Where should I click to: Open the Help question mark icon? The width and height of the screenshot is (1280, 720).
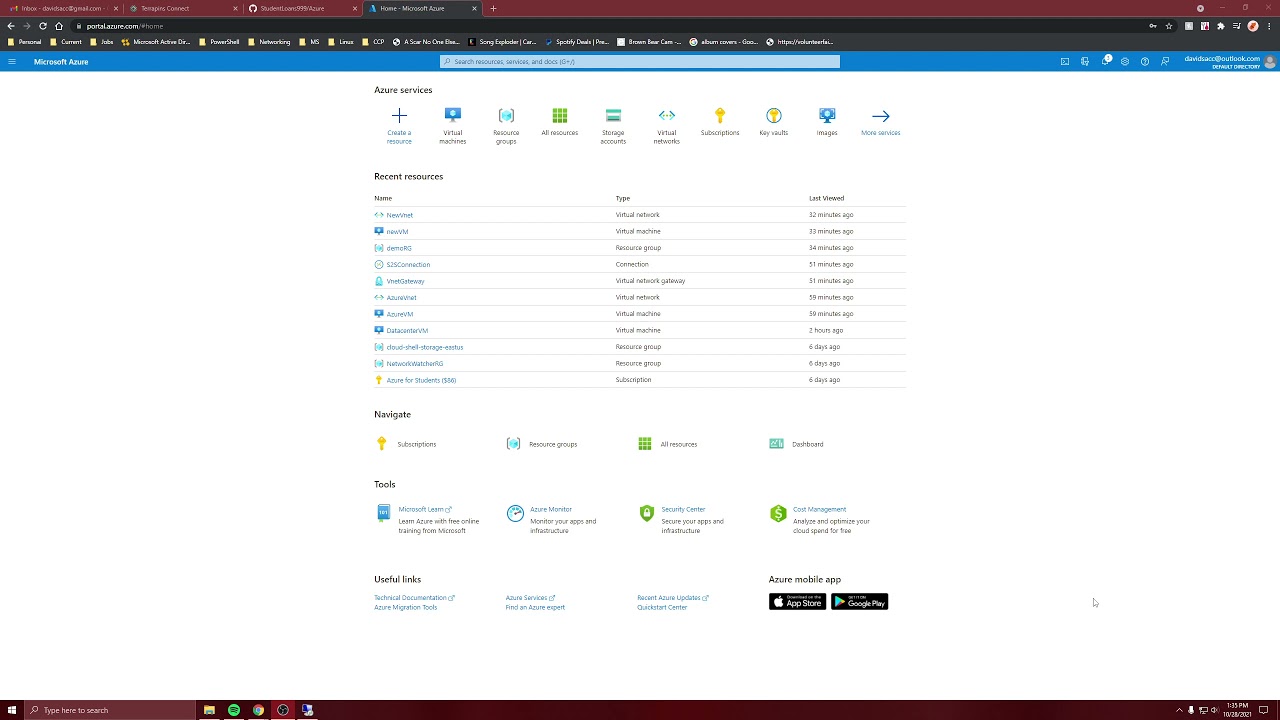1145,62
